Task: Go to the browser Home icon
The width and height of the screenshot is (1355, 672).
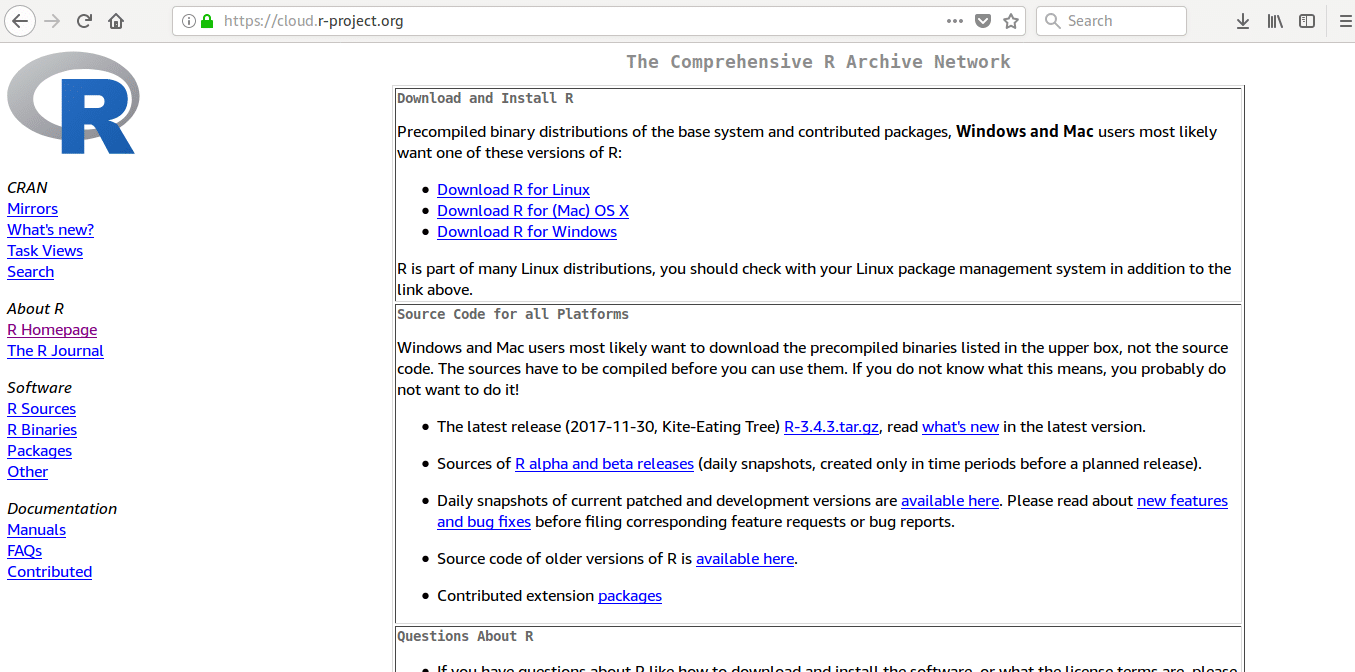Action: point(116,20)
